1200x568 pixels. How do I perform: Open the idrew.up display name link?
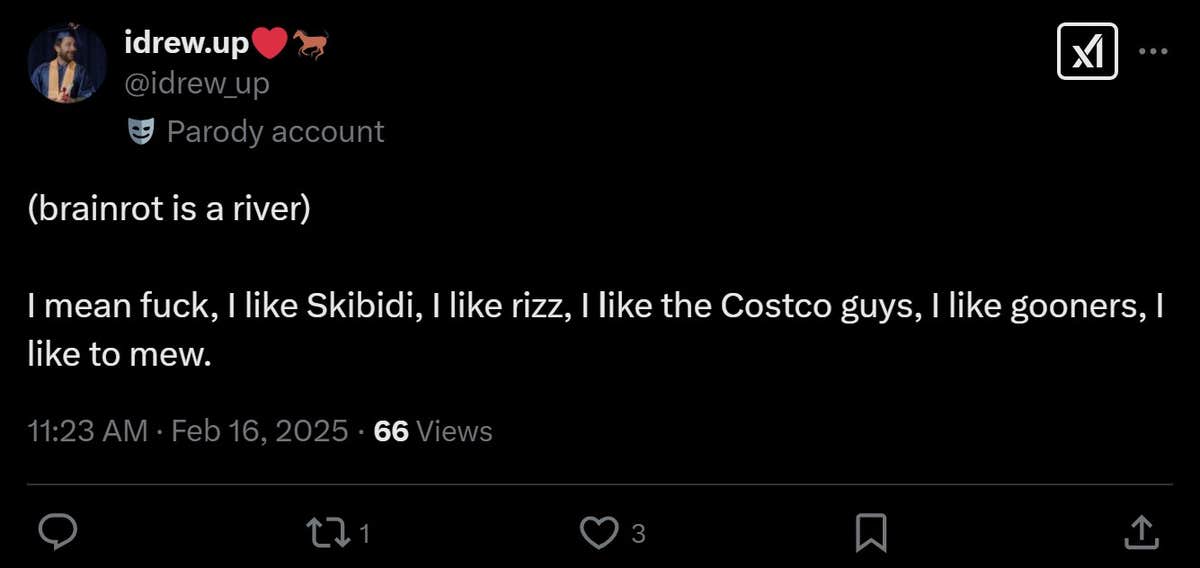click(186, 42)
